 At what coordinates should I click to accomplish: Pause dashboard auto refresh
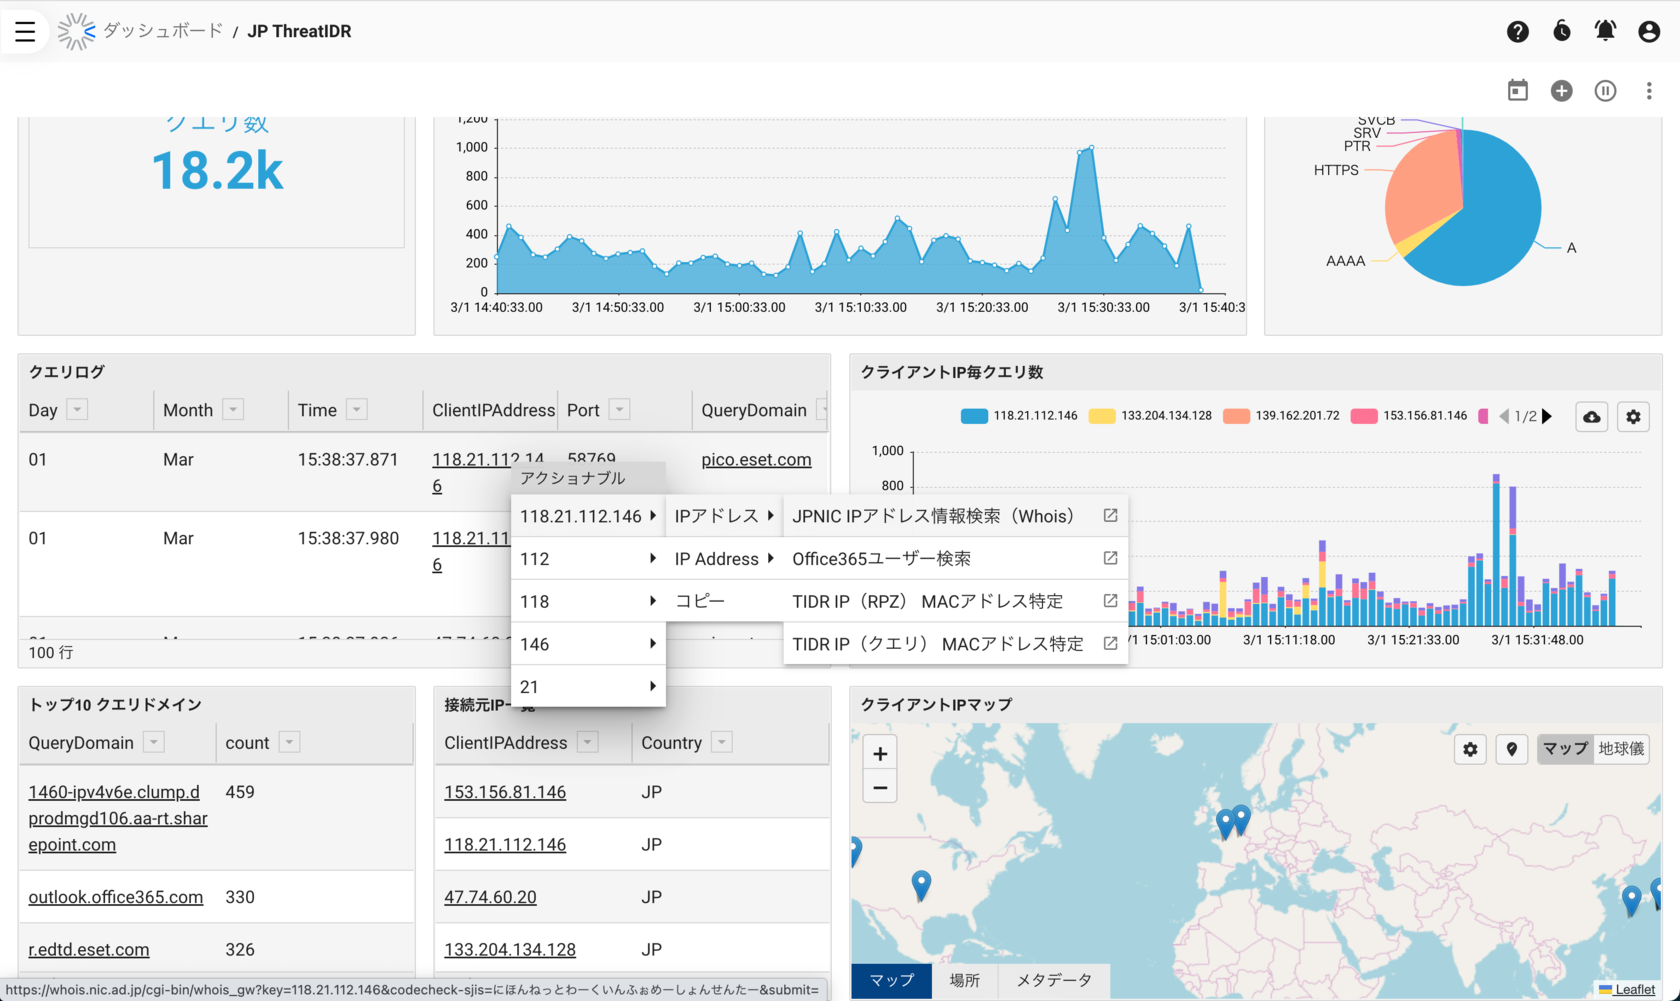(x=1605, y=90)
